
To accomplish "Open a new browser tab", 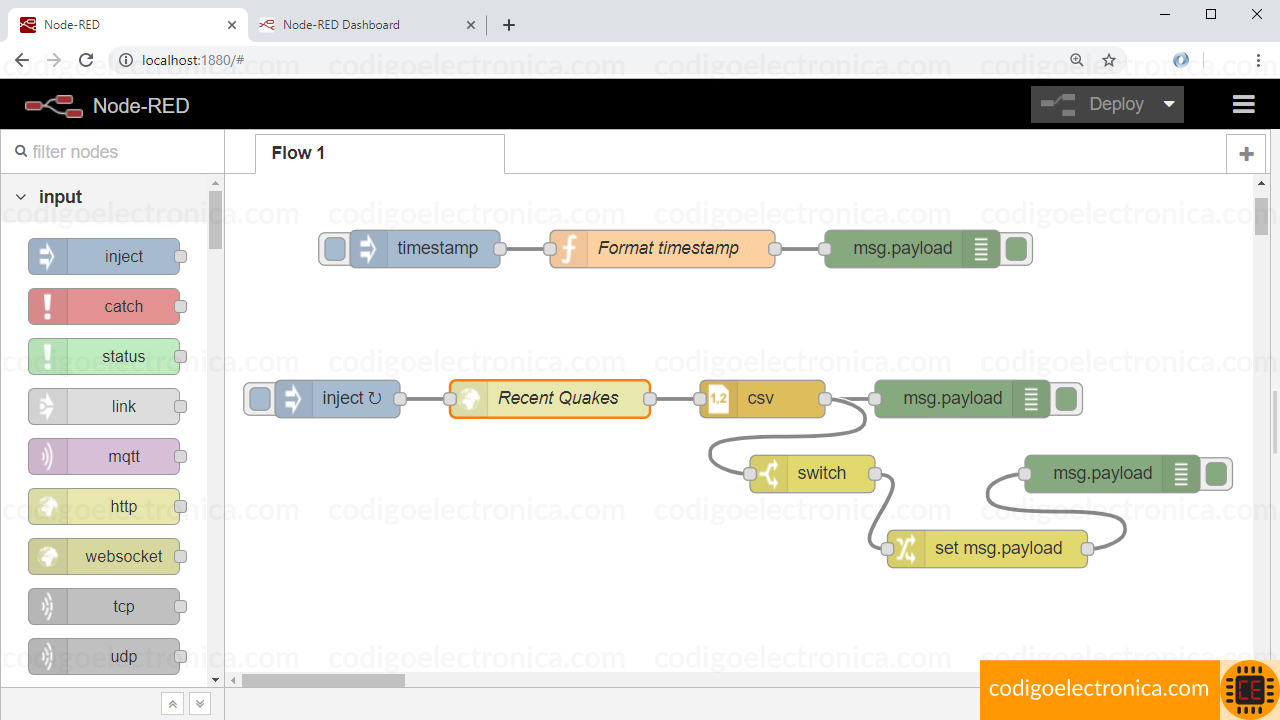I will pos(509,25).
